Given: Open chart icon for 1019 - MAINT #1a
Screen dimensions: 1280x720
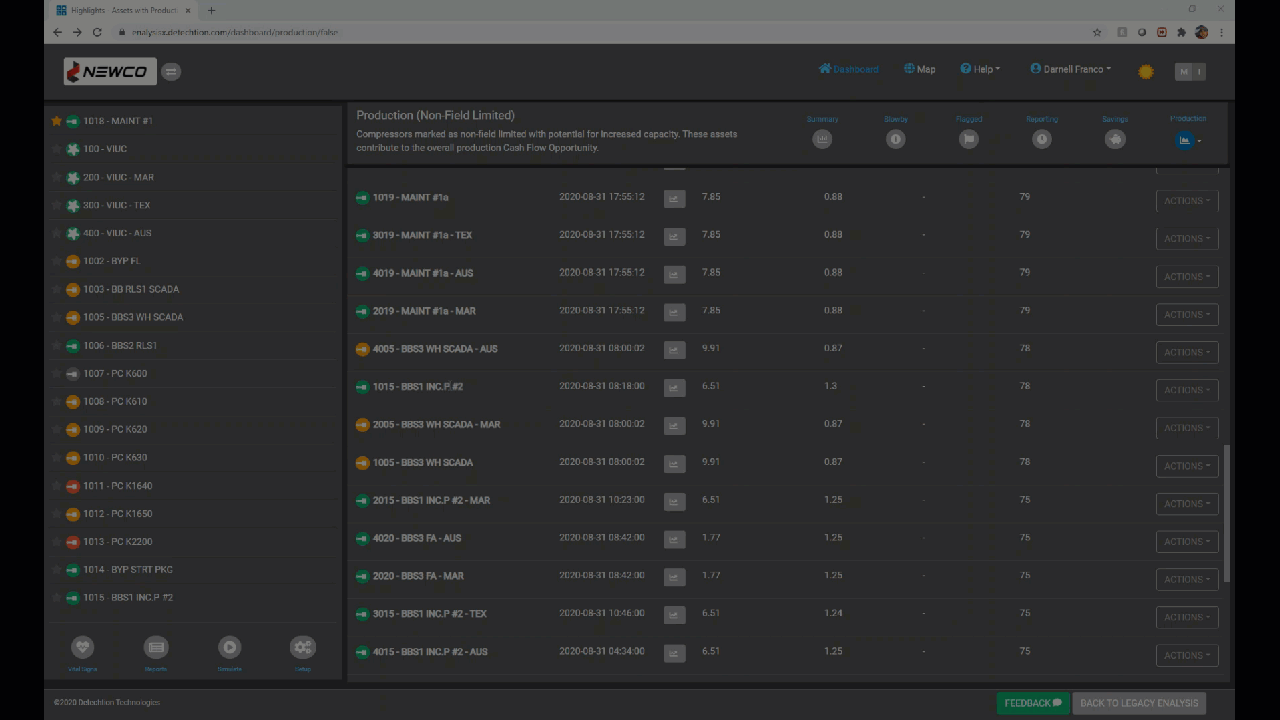Looking at the screenshot, I should (675, 199).
